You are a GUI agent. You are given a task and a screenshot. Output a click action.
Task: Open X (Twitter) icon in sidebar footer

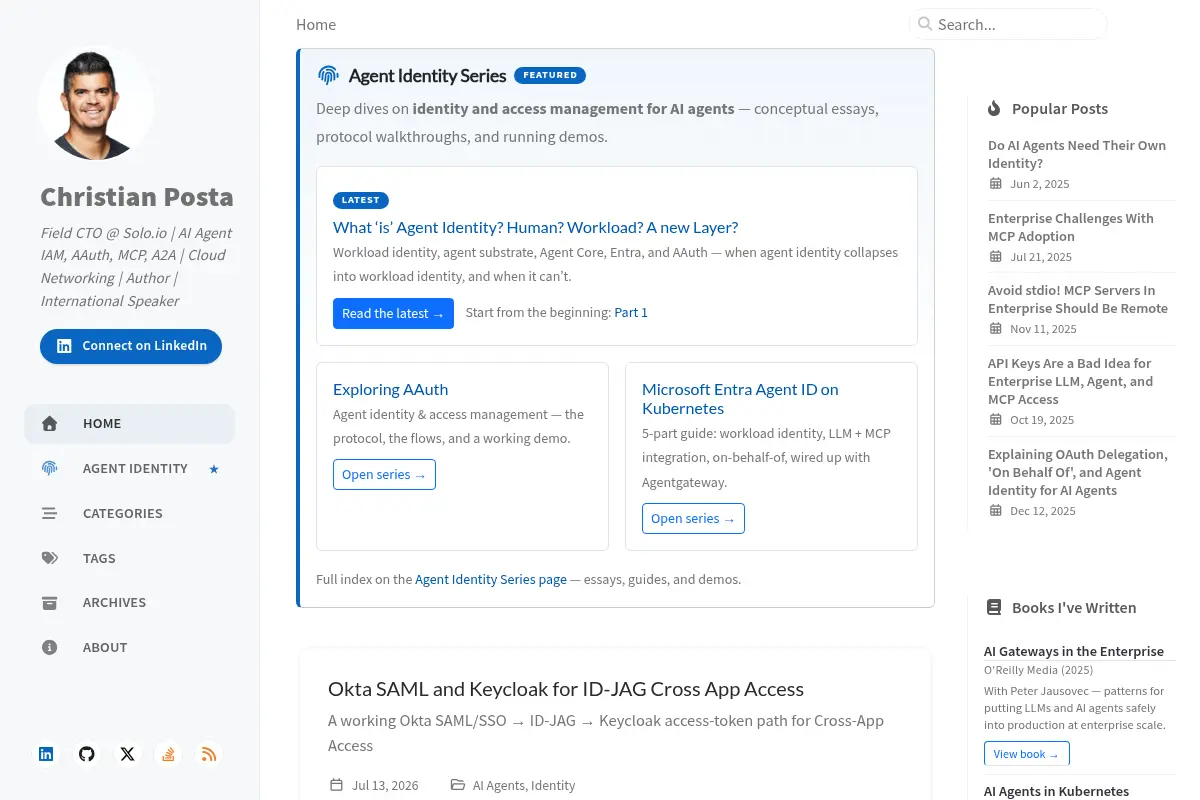coord(127,754)
